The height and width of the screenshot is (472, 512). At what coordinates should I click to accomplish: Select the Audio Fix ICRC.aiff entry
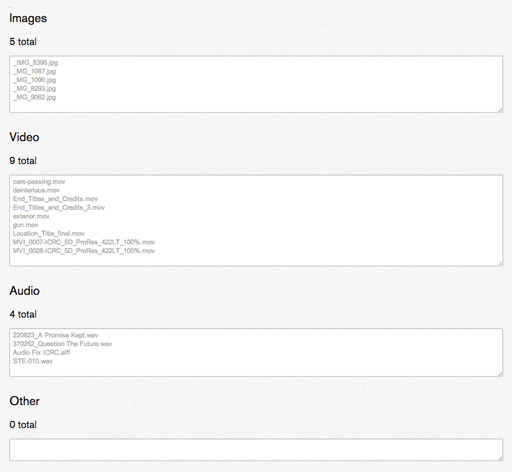(x=42, y=353)
